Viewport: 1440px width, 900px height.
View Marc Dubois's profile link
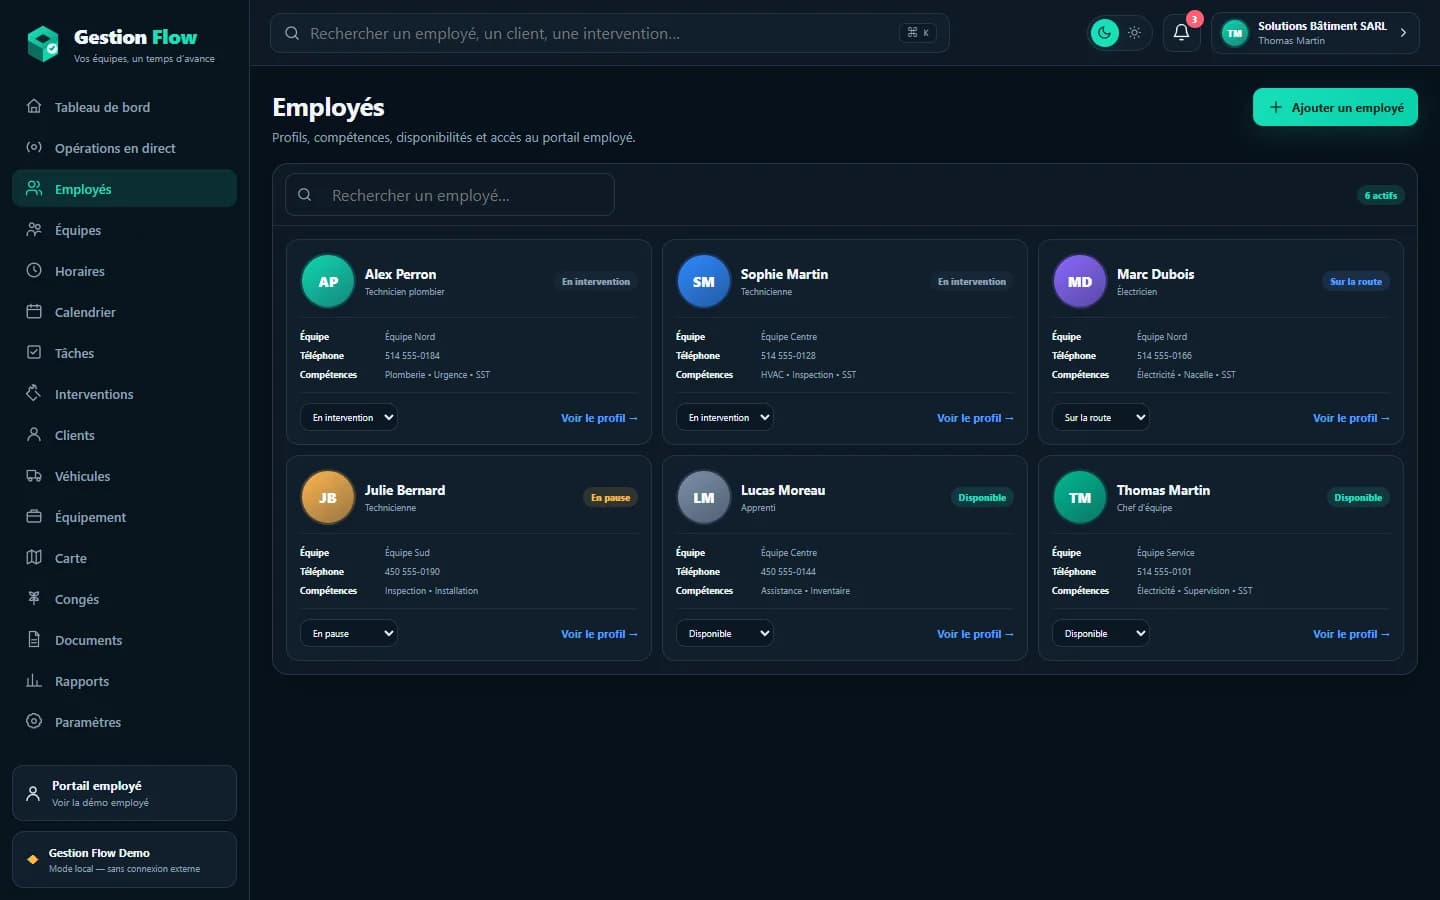(x=1351, y=418)
